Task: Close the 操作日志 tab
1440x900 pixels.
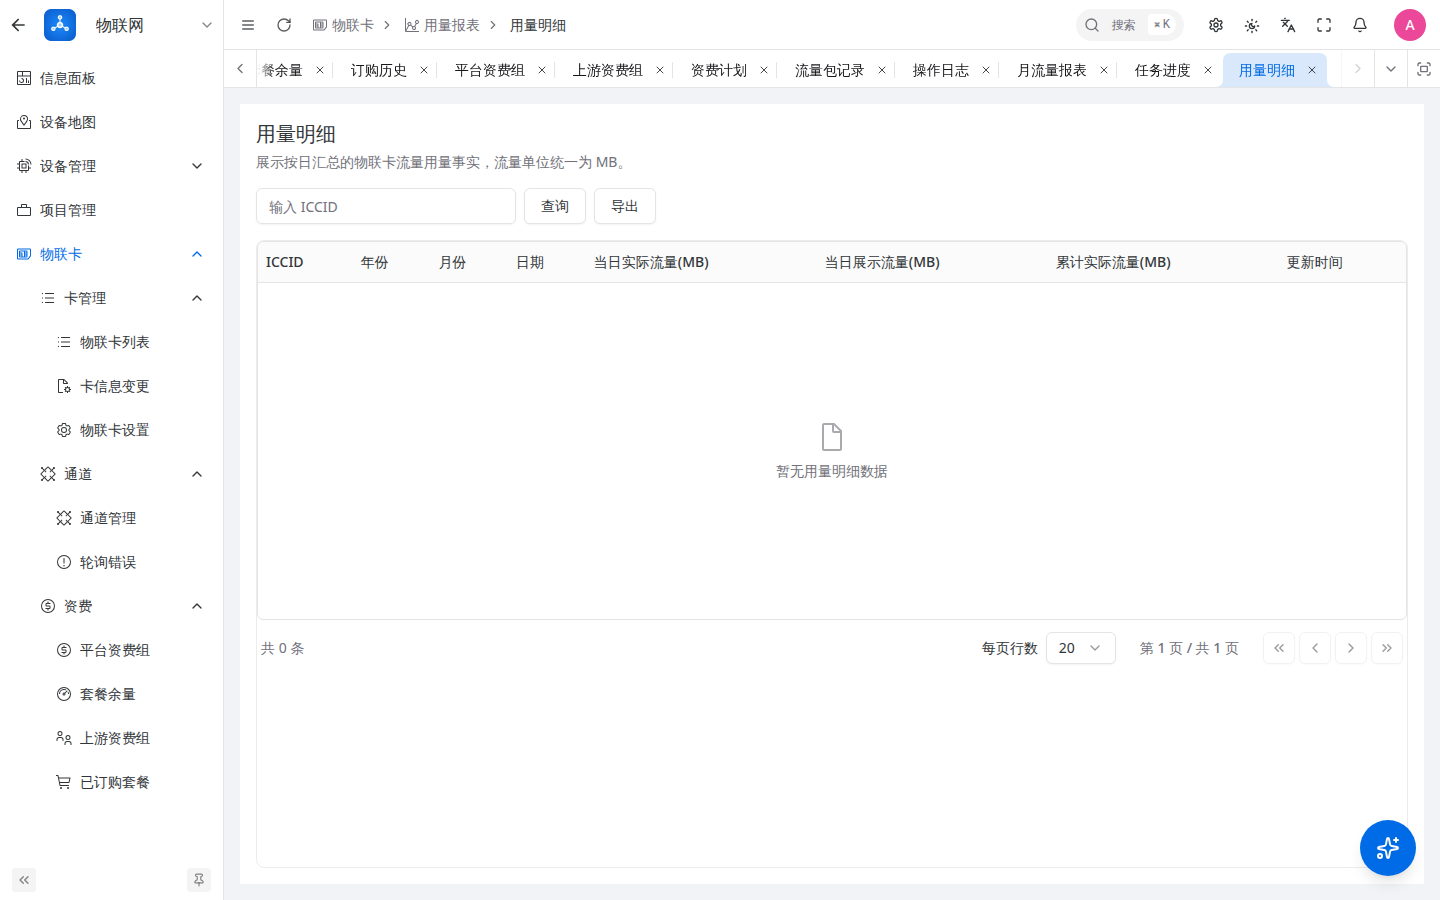Action: coord(986,70)
